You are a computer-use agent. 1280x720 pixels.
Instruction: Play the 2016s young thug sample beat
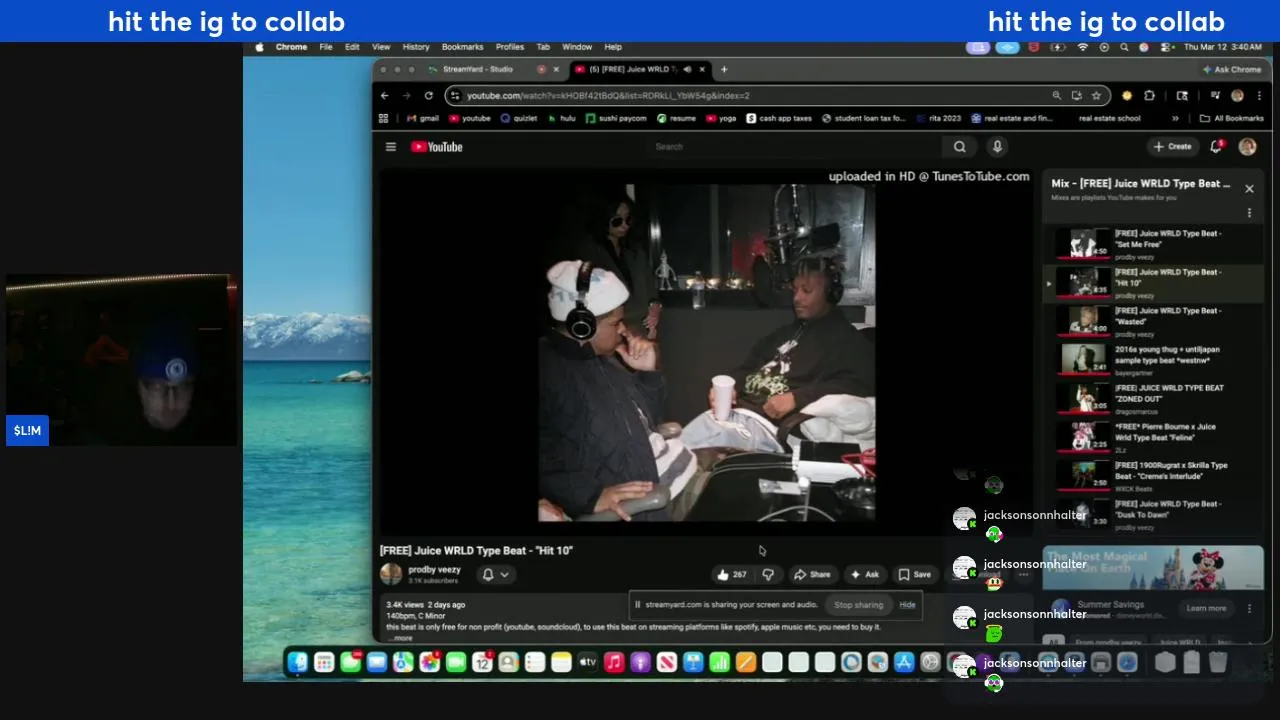click(1152, 360)
